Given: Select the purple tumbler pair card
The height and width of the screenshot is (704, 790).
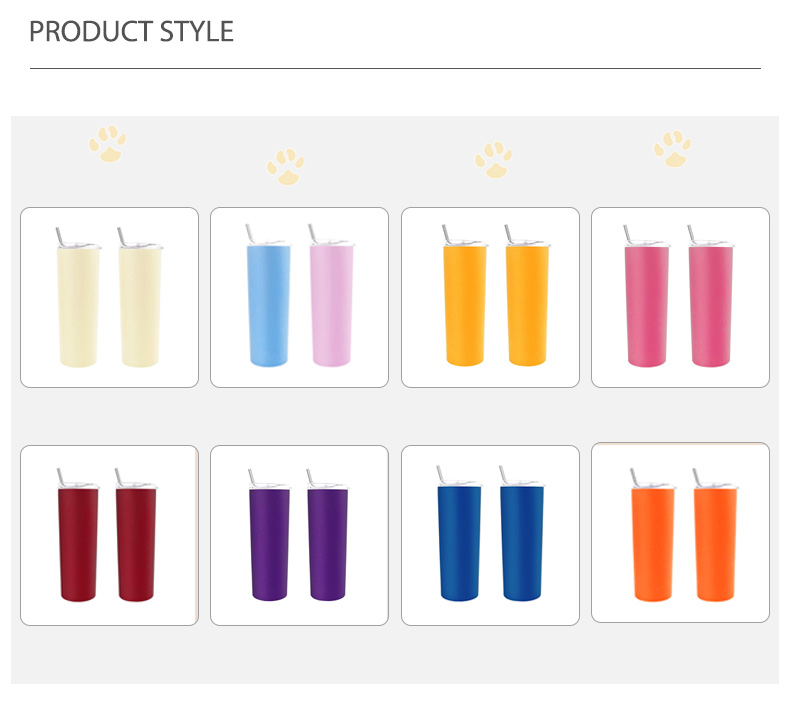Looking at the screenshot, I should (299, 535).
